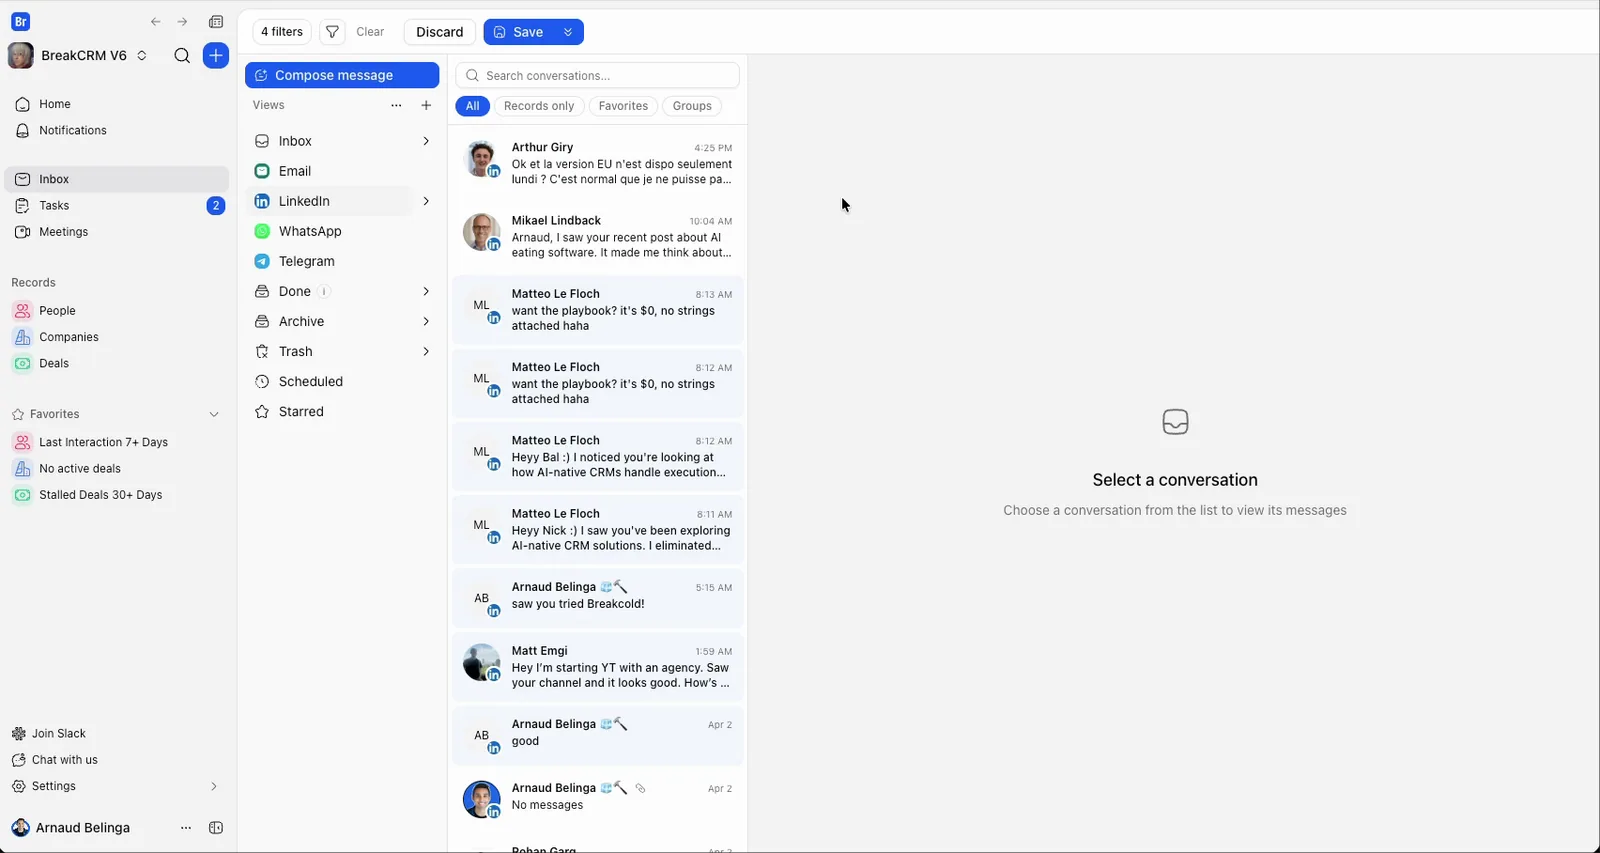Click the filter funnel icon

(332, 32)
